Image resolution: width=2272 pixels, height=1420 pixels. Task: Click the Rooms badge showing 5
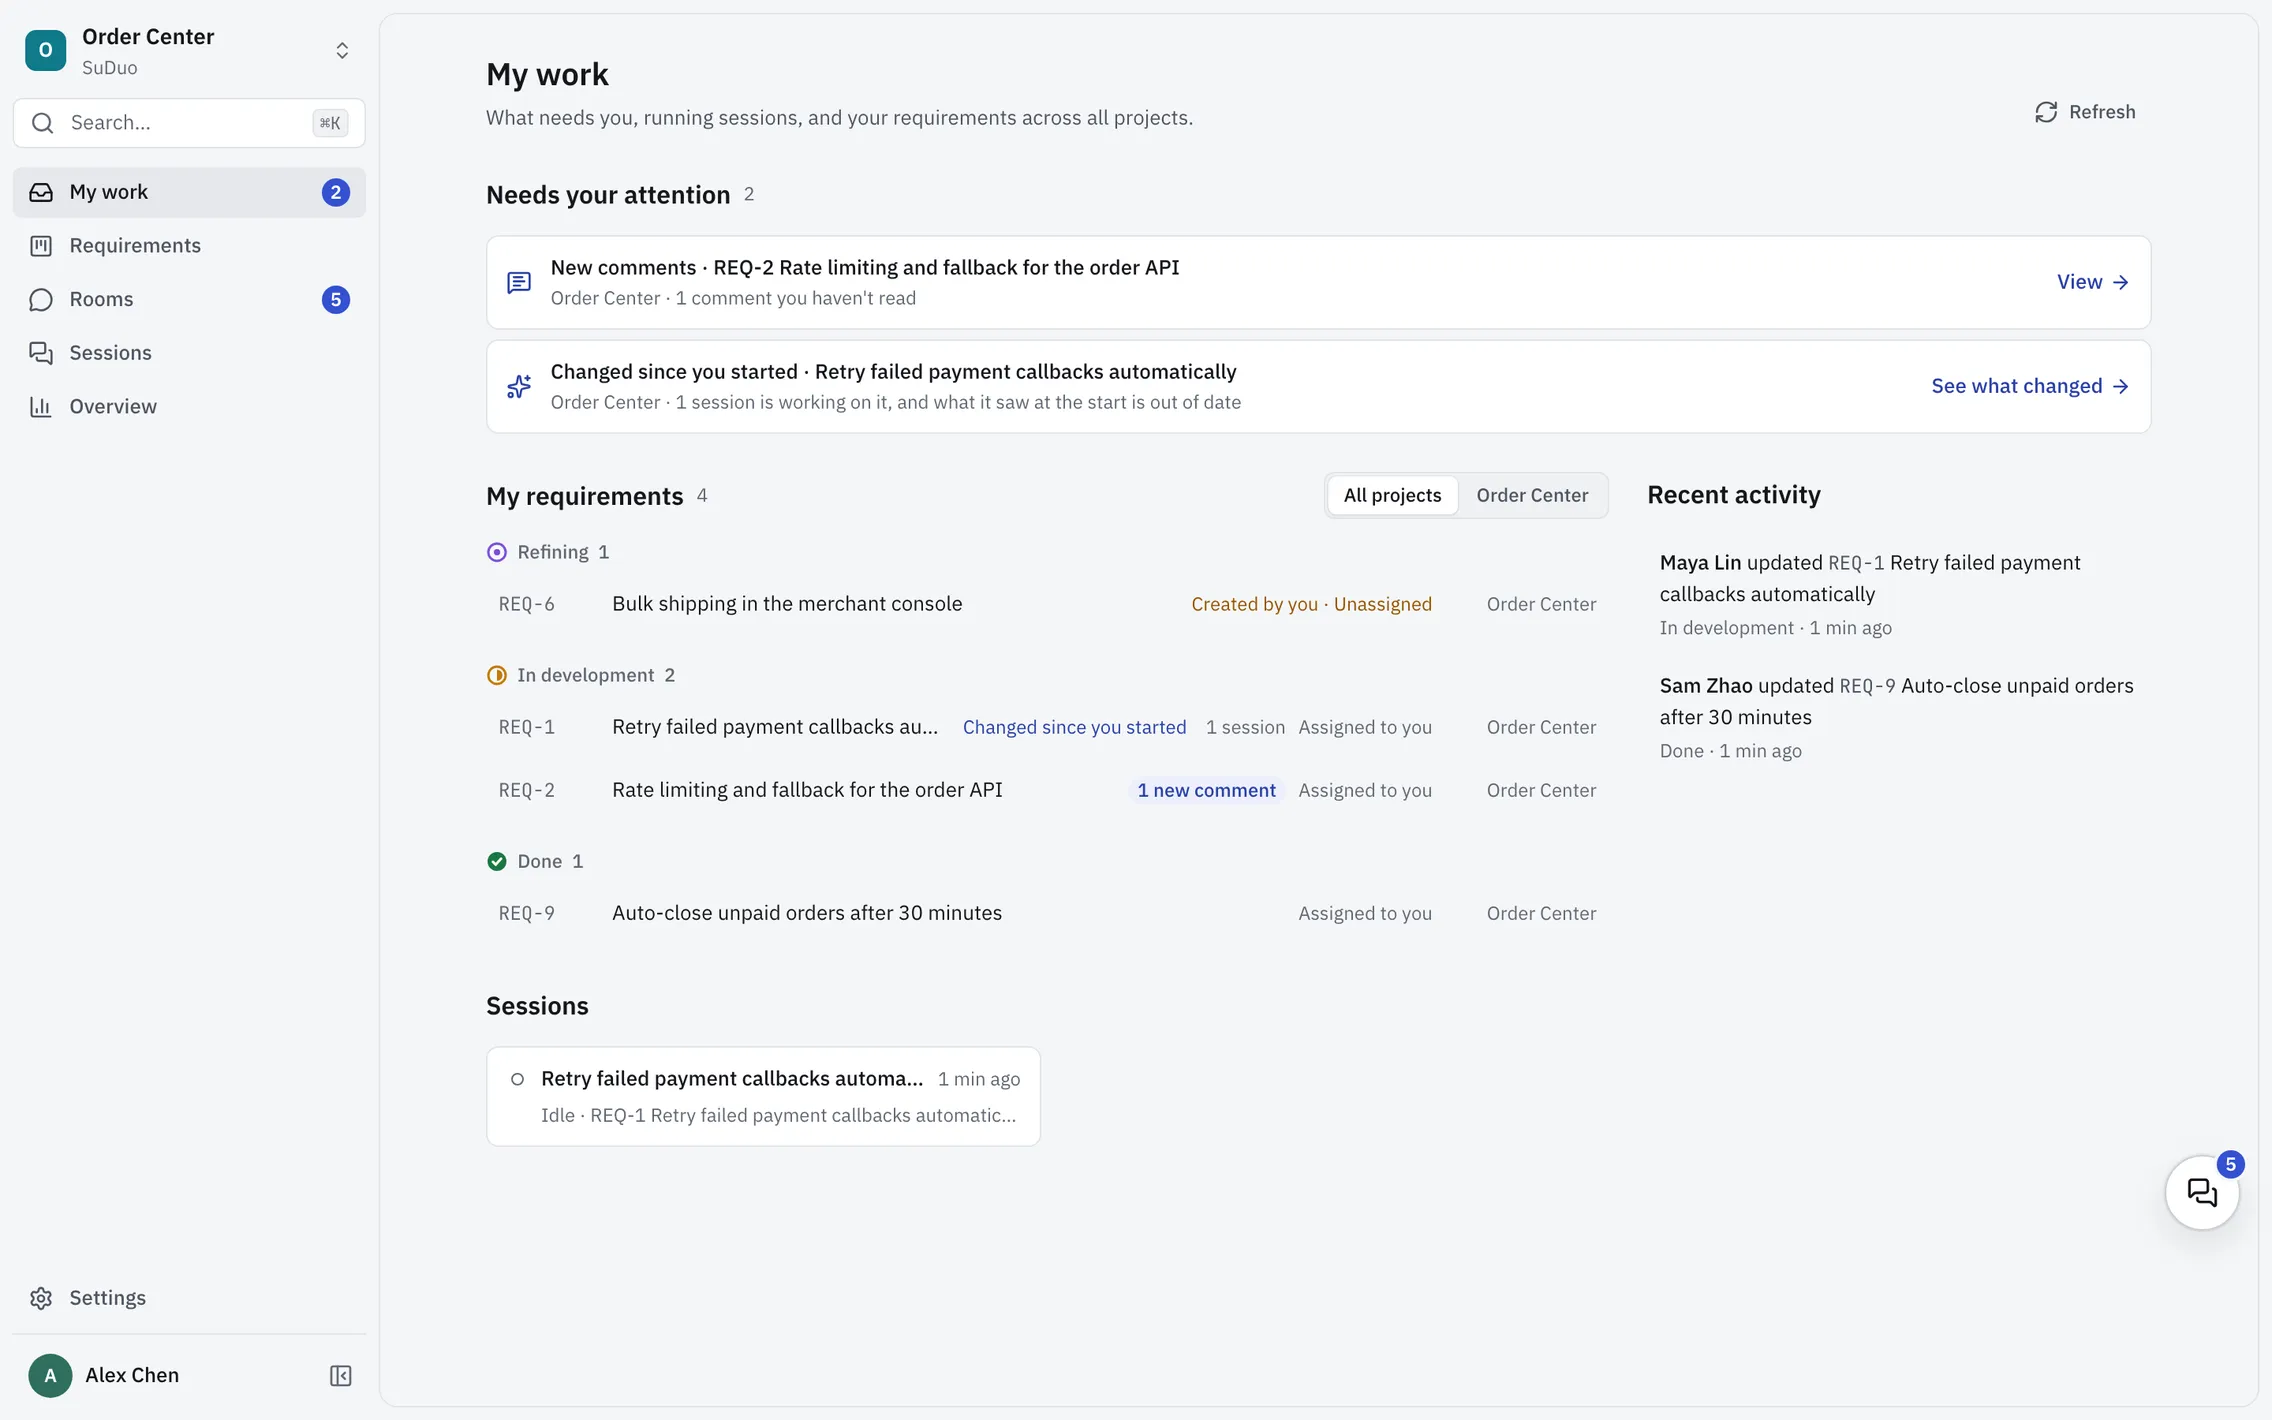coord(336,299)
